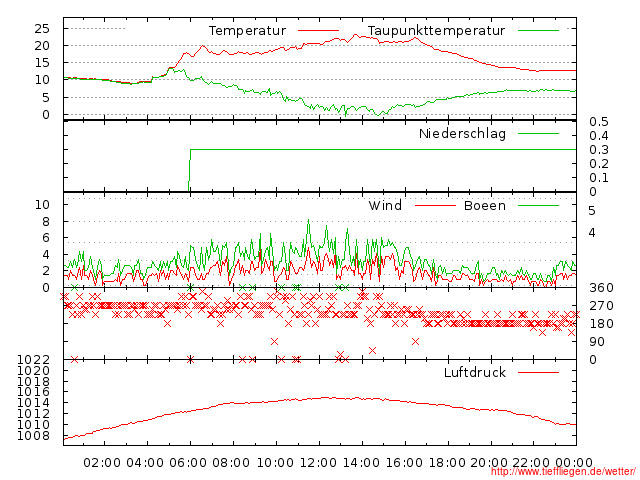Click the 270 wind direction axis value

[x=601, y=306]
